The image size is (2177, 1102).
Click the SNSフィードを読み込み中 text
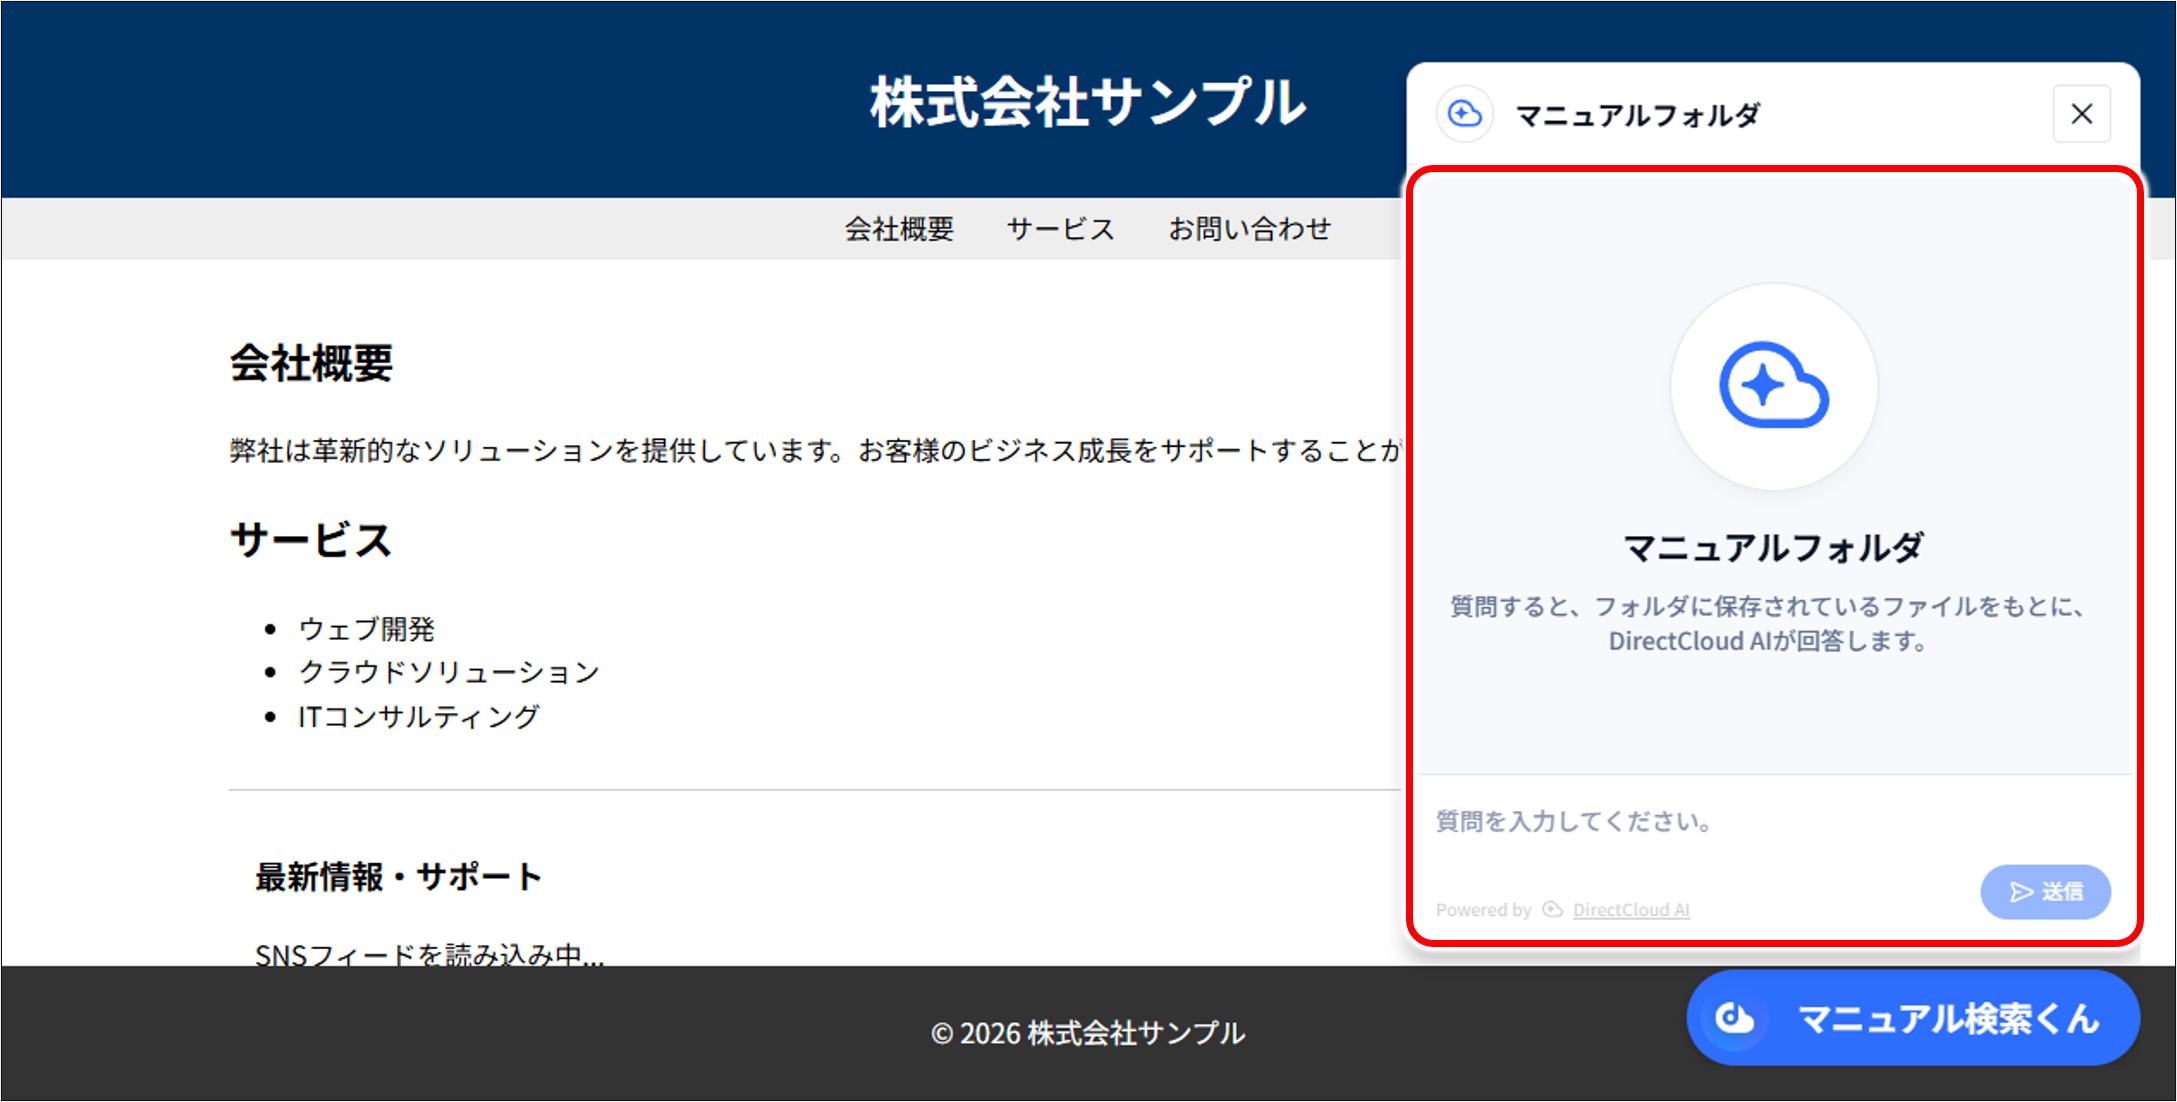429,955
